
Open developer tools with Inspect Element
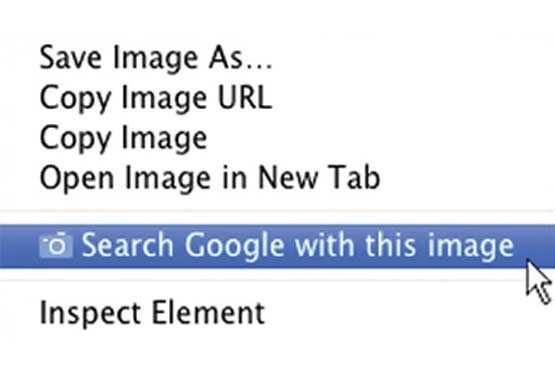[278, 313]
